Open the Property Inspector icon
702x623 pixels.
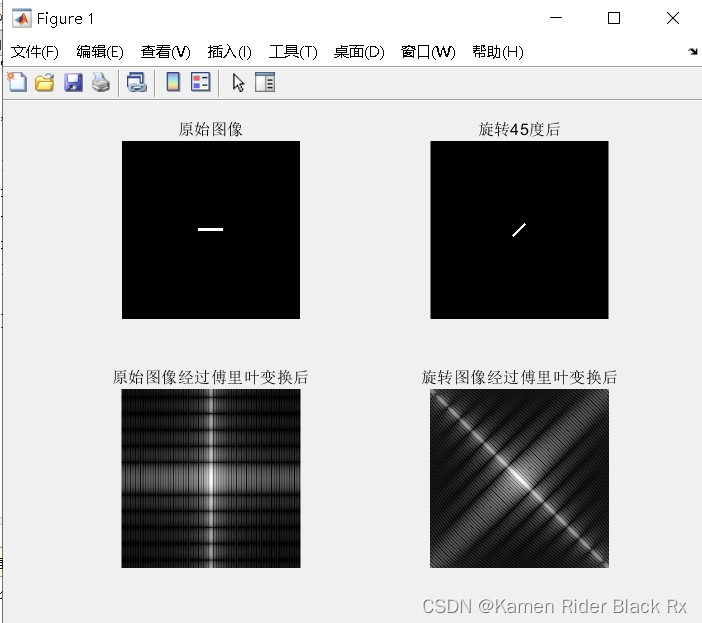coord(265,82)
